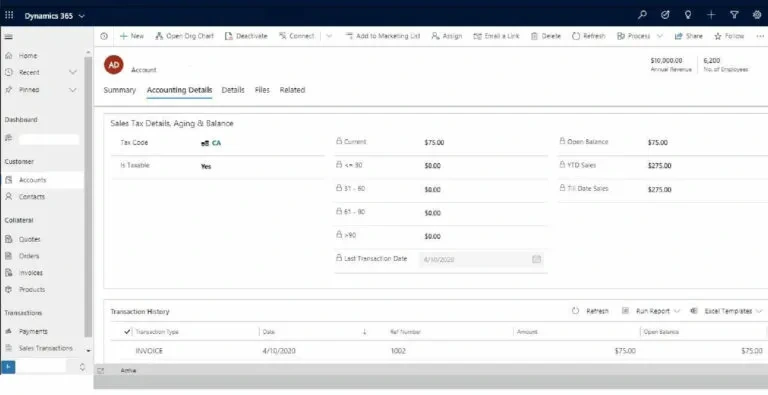Open the calendar picker icon for date

click(x=536, y=259)
